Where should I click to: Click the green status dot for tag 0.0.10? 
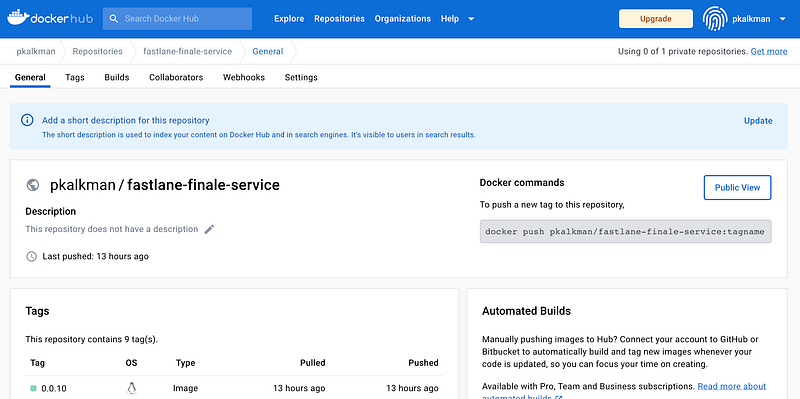coord(33,388)
